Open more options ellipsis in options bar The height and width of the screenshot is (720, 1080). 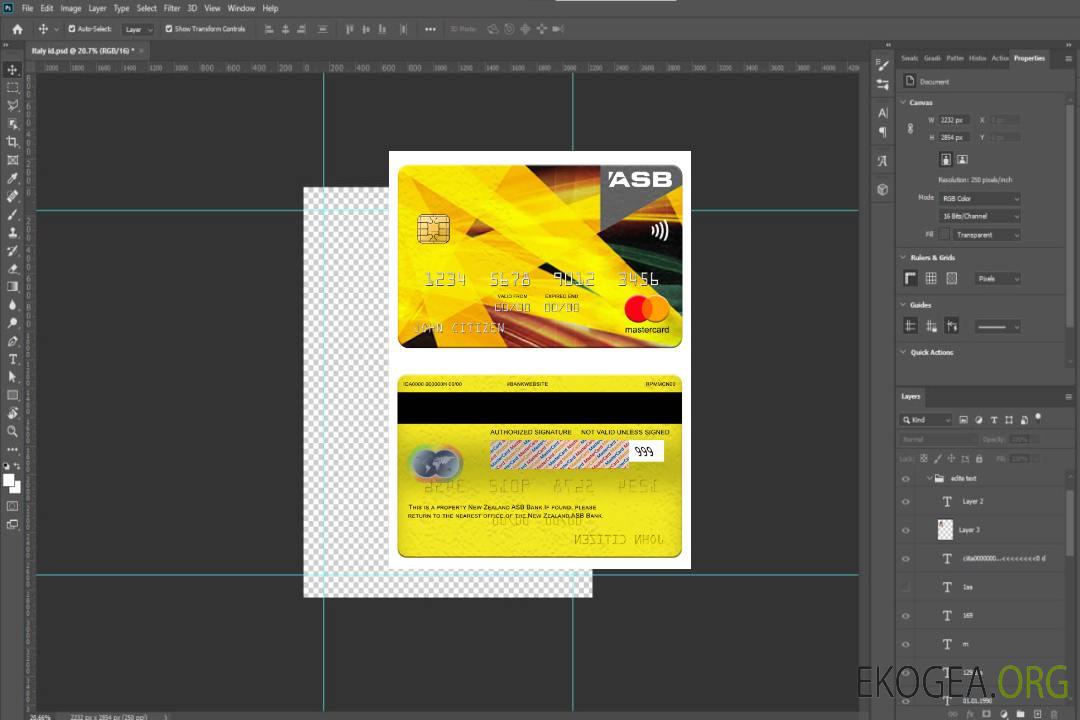pos(430,29)
